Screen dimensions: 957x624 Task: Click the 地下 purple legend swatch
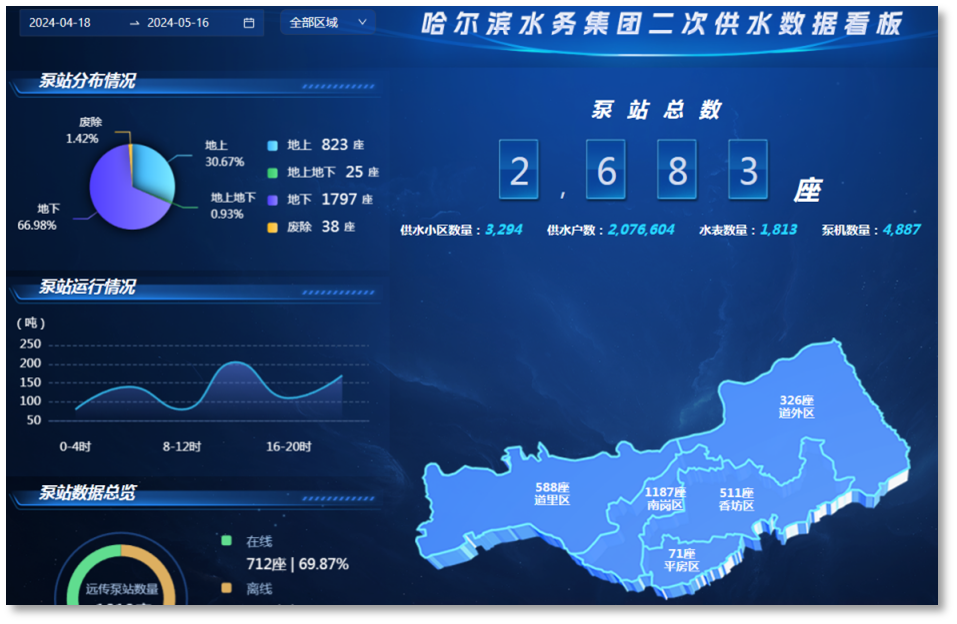point(273,200)
